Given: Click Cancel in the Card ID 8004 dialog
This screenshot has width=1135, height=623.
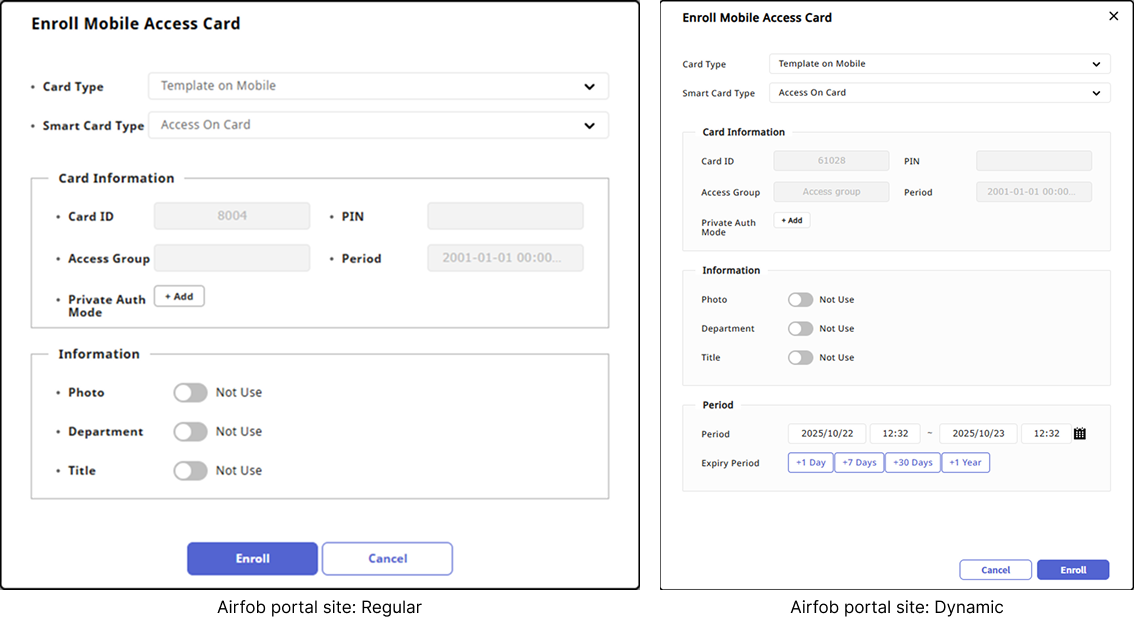Looking at the screenshot, I should point(387,559).
